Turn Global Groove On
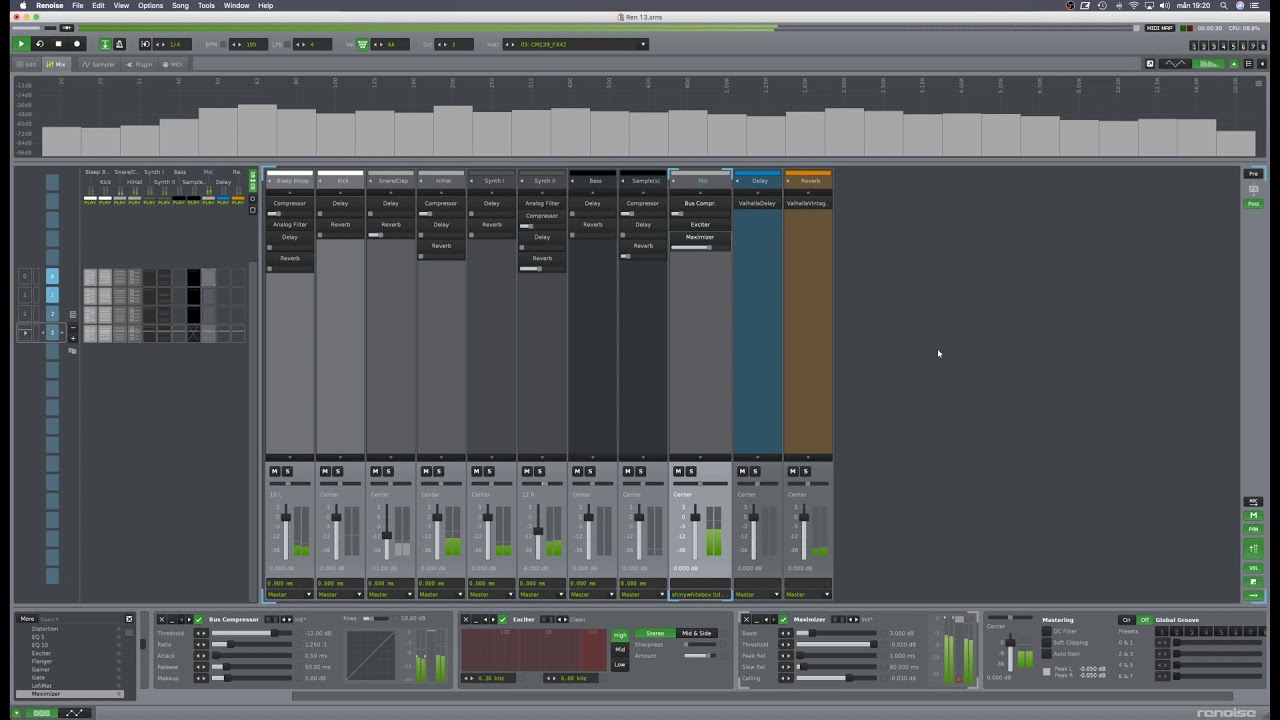 coord(1127,620)
